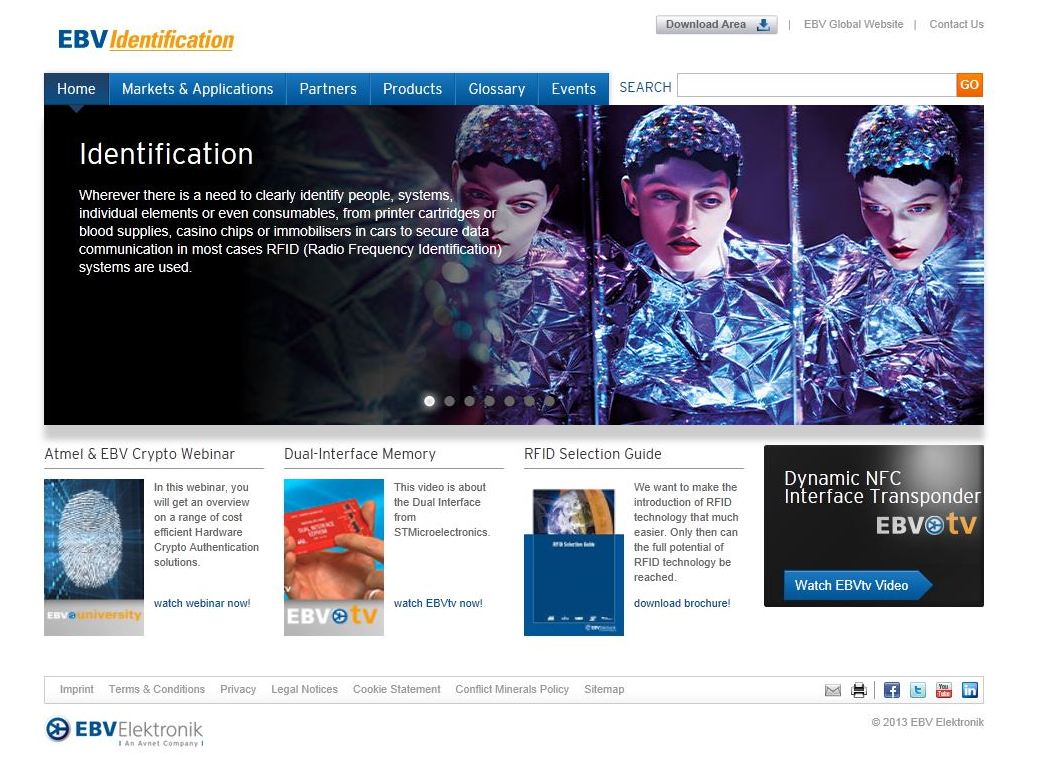1048x772 pixels.
Task: Open the Imprint footer link
Action: pos(76,689)
